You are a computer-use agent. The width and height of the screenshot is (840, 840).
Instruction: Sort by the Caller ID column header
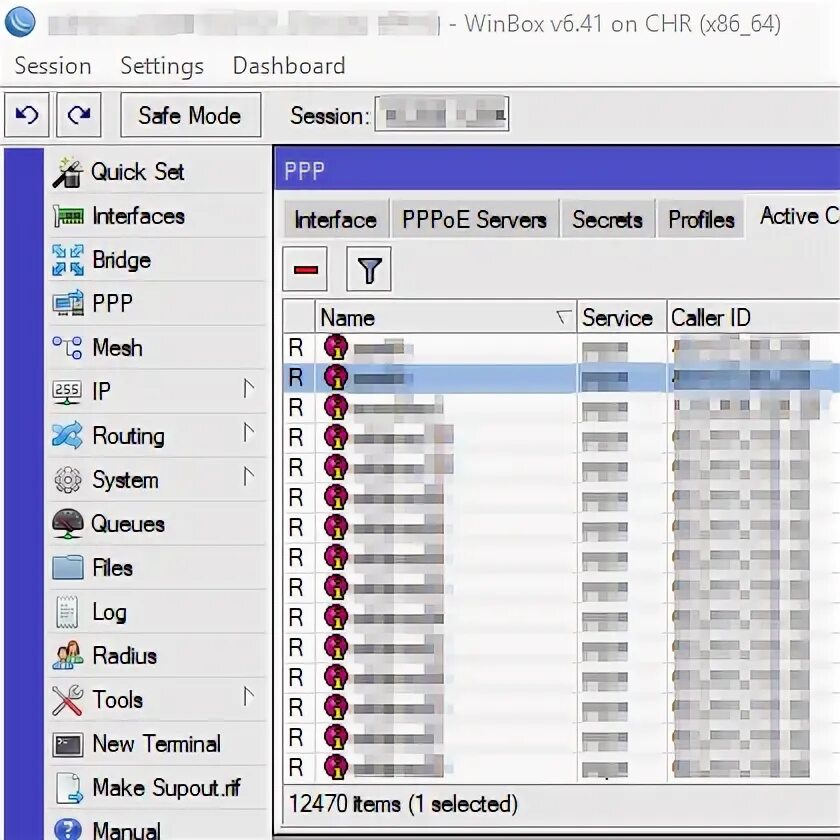pos(754,317)
